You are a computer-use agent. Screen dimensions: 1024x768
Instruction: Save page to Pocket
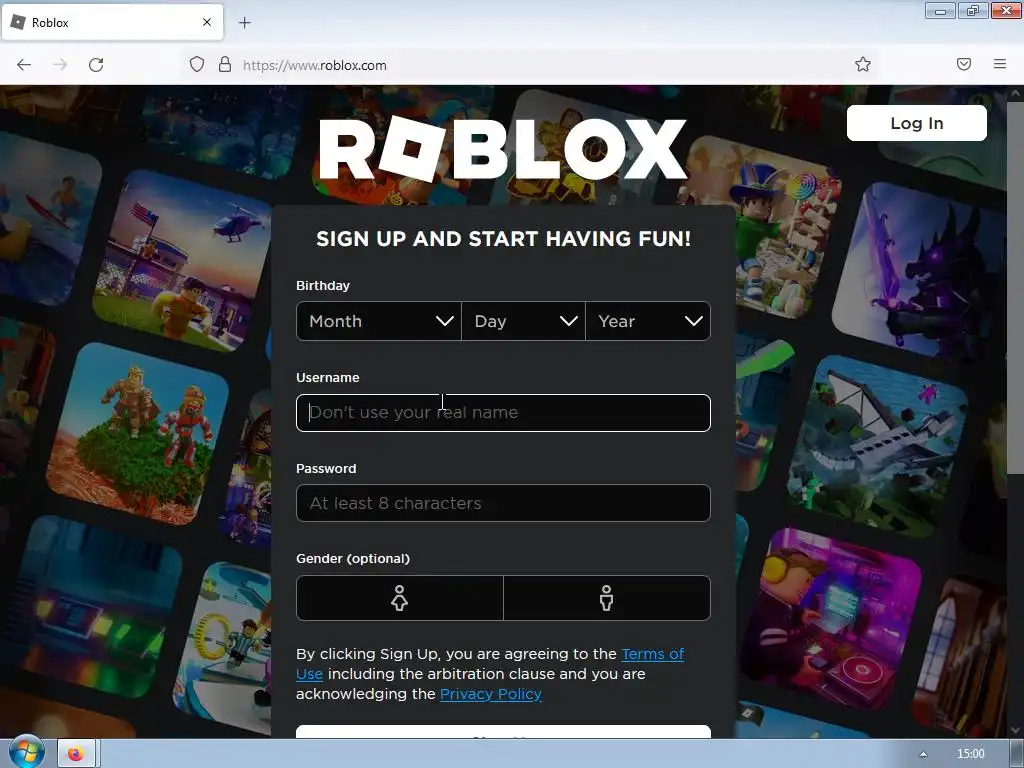pos(964,64)
